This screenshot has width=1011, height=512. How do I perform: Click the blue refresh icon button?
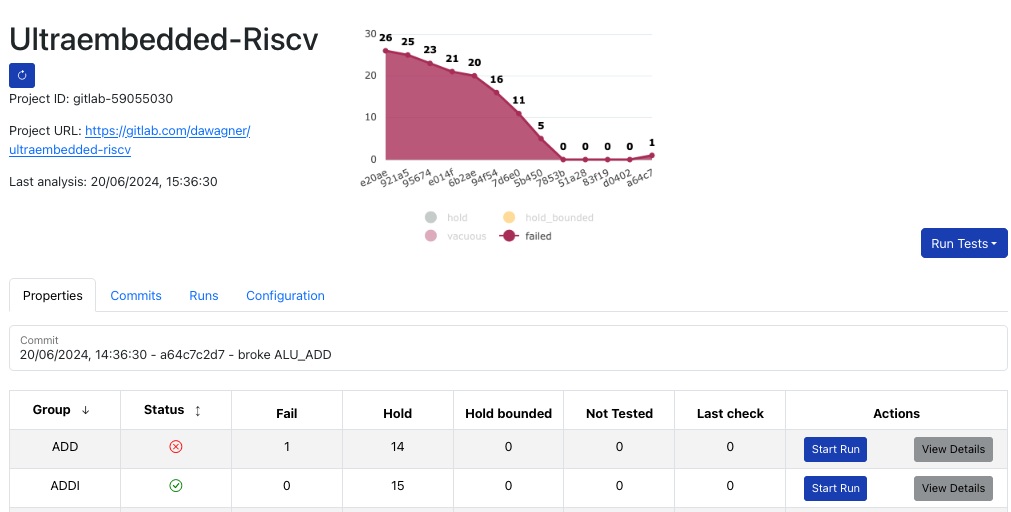click(22, 75)
